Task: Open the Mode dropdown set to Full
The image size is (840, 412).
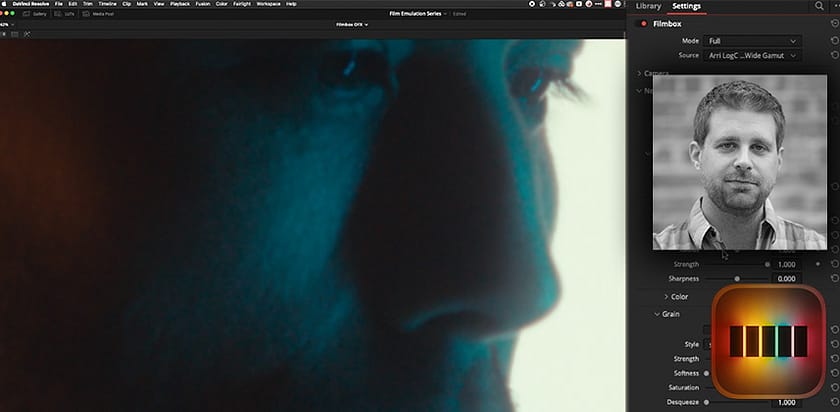Action: [x=752, y=41]
